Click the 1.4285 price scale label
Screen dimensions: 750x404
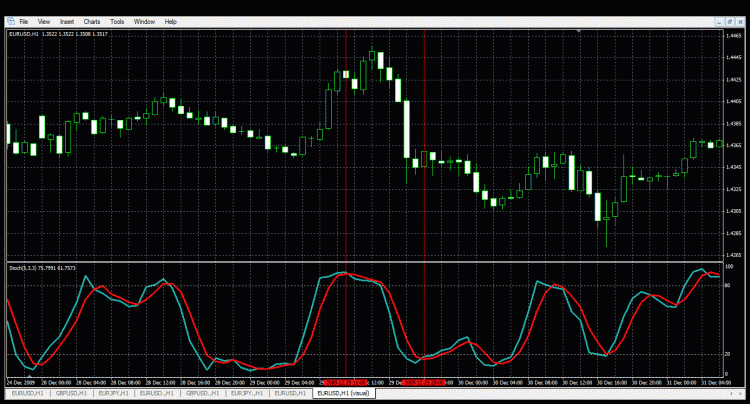point(734,233)
